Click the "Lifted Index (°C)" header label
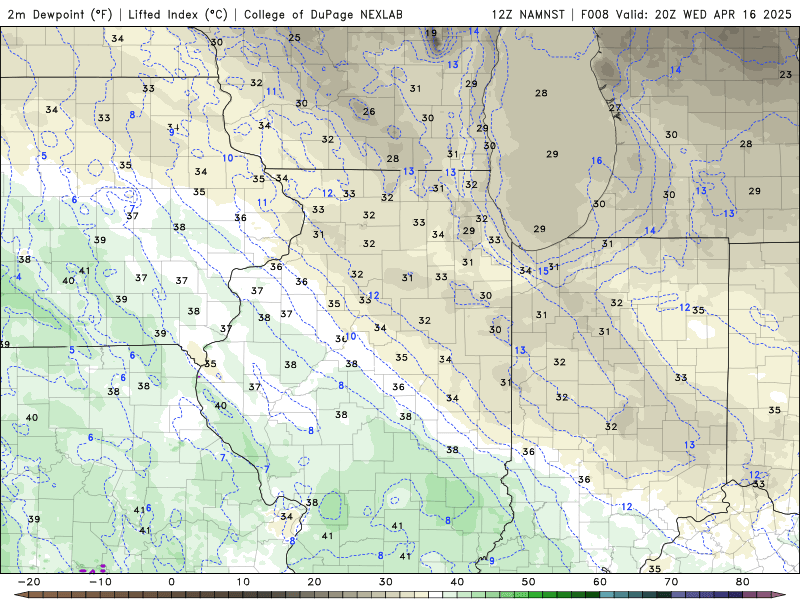The height and width of the screenshot is (600, 800). pos(178,14)
